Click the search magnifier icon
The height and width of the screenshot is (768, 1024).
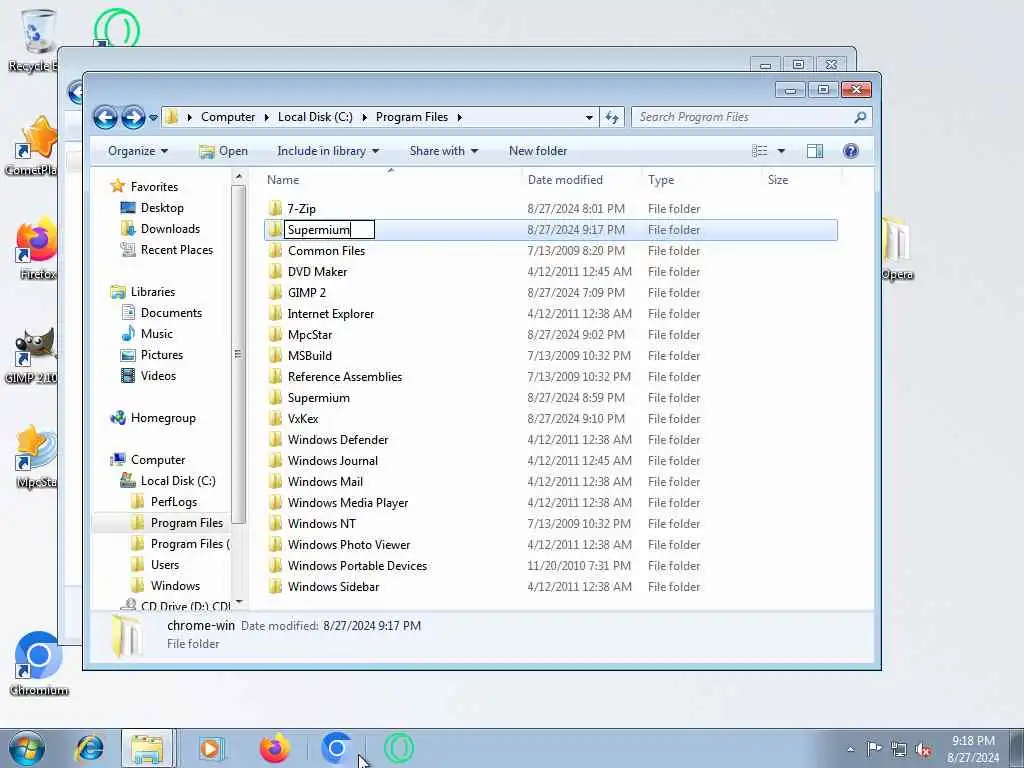pos(861,118)
